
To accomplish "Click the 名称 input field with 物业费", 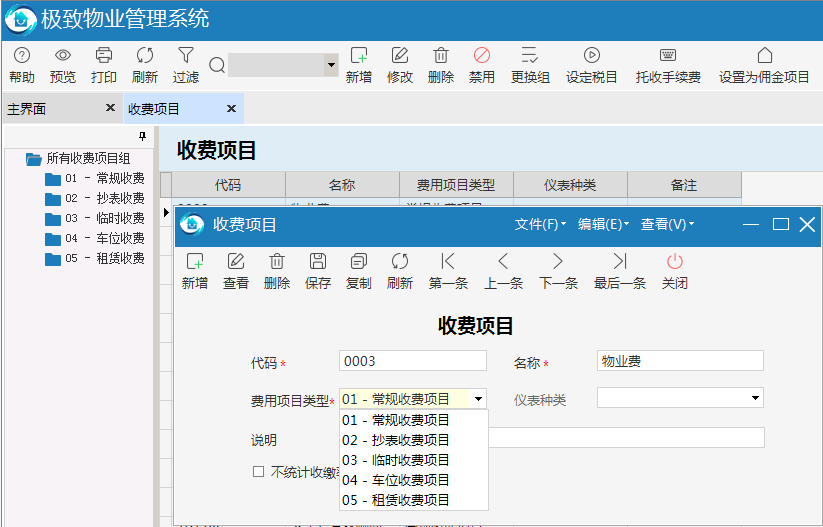I will pyautogui.click(x=680, y=361).
